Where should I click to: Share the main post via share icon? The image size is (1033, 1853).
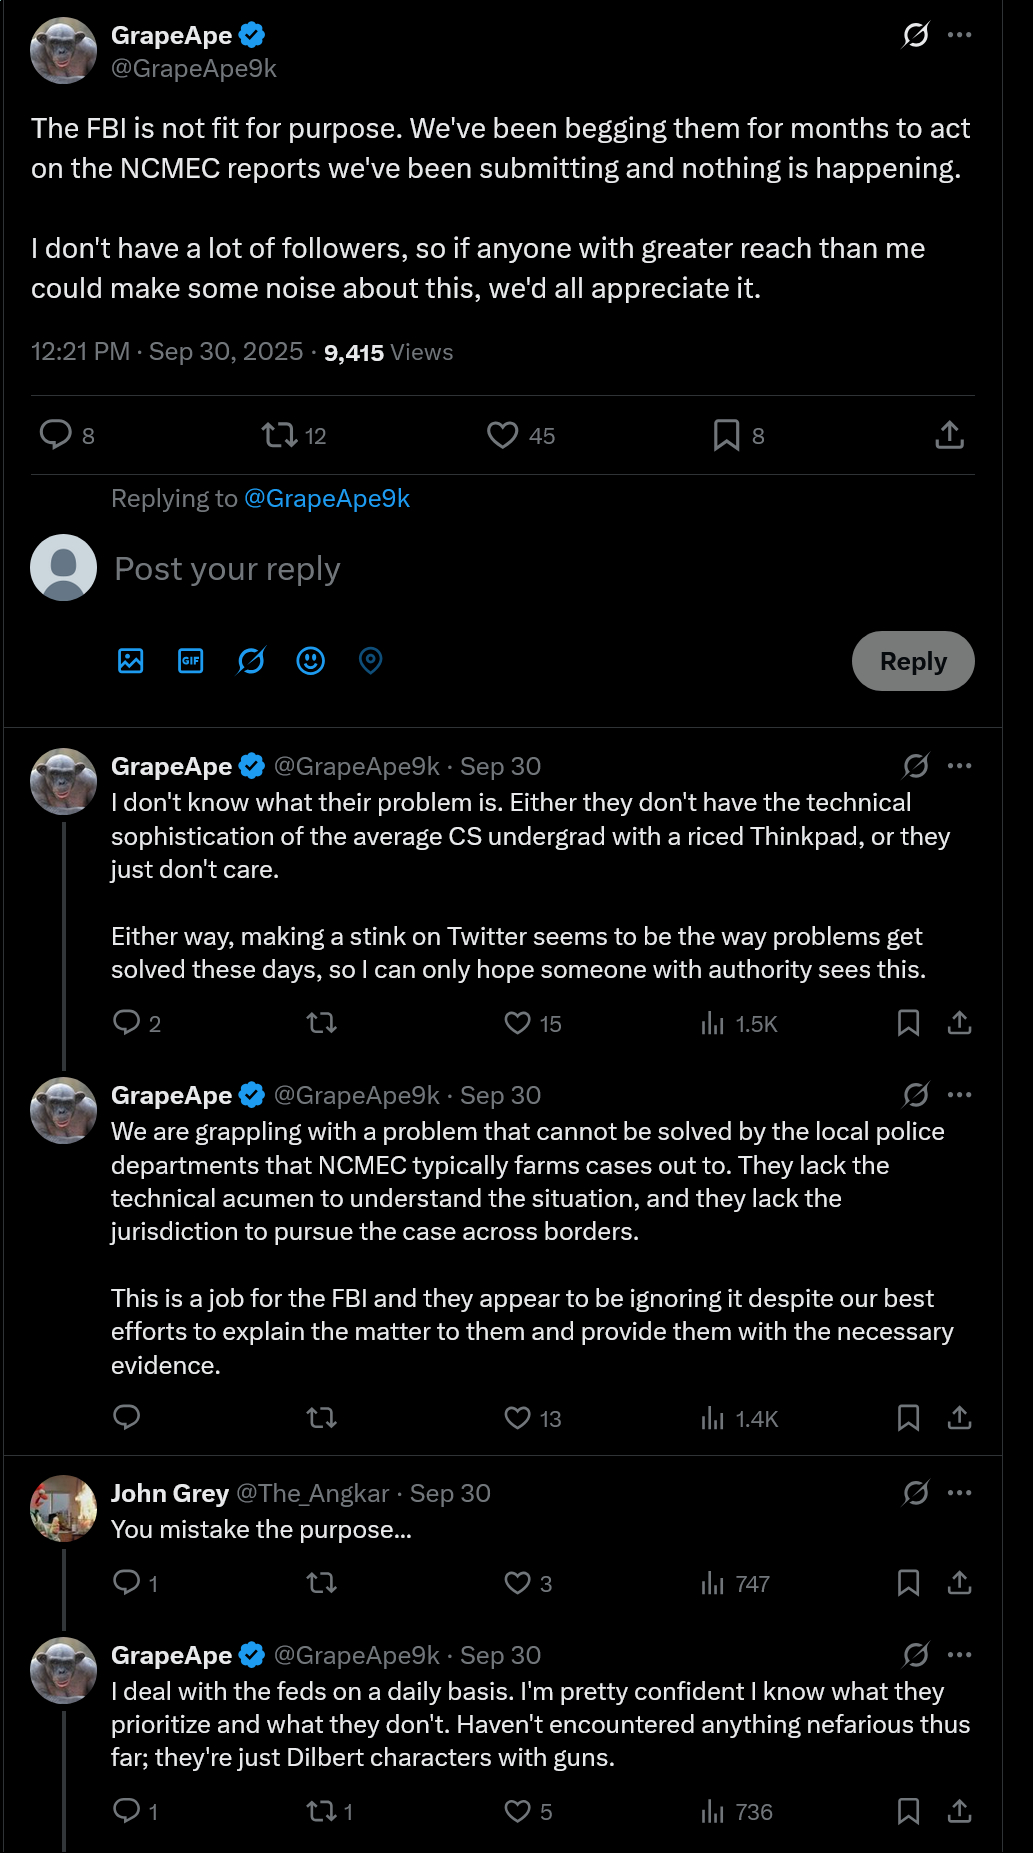[949, 435]
